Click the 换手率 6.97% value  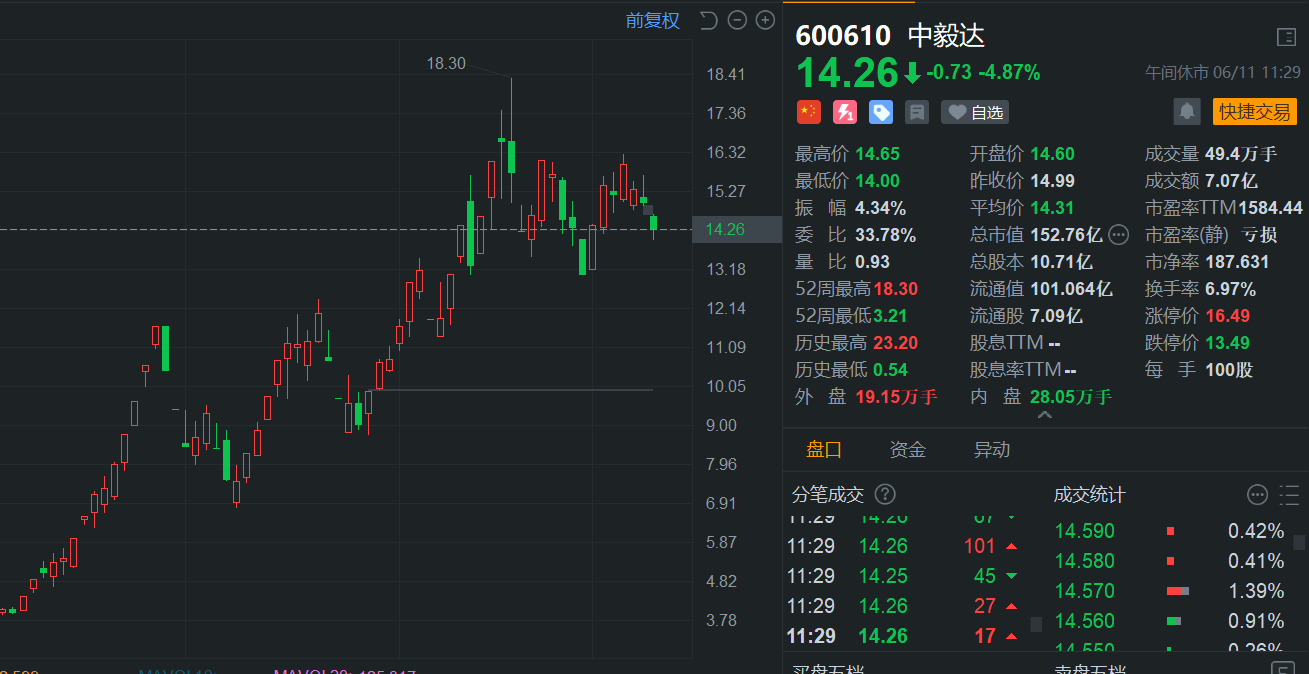click(1230, 289)
